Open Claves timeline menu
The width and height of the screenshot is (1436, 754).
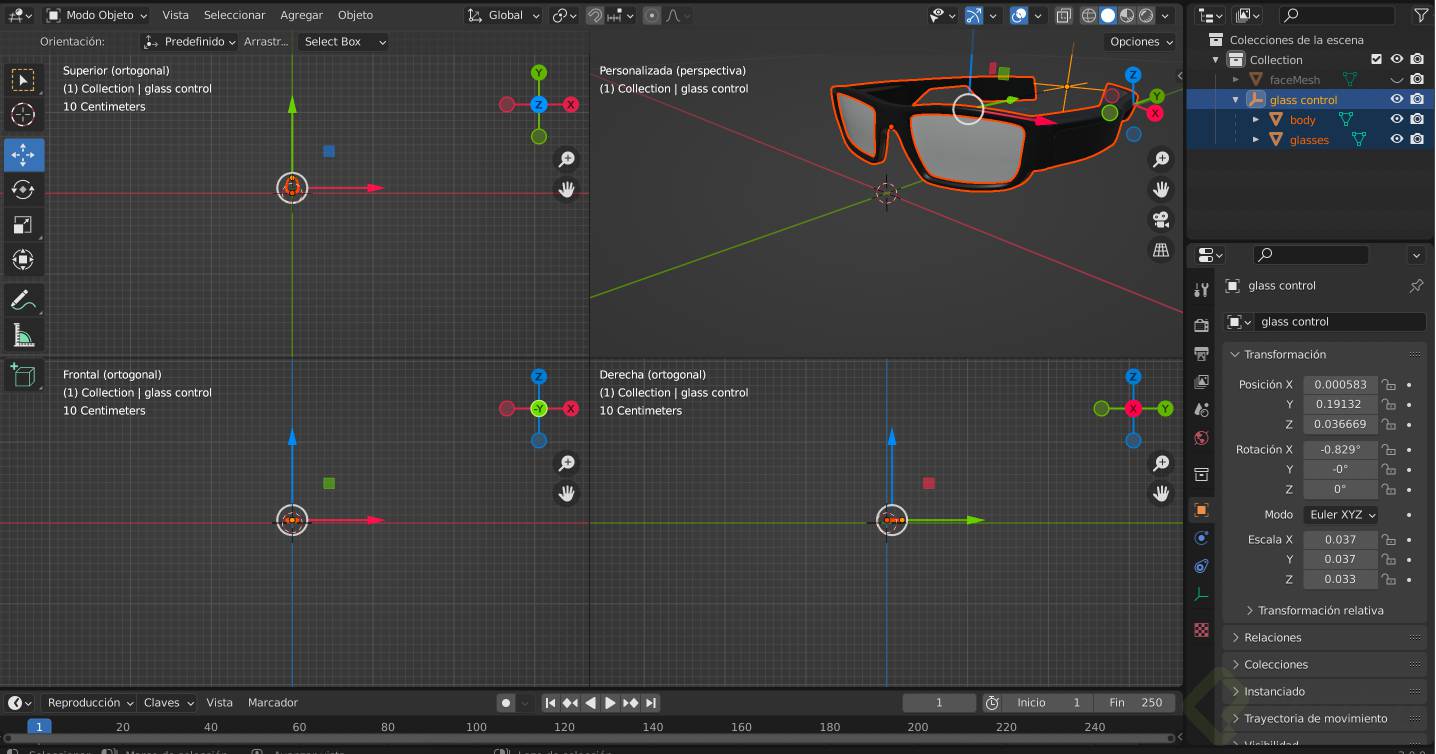coord(168,703)
